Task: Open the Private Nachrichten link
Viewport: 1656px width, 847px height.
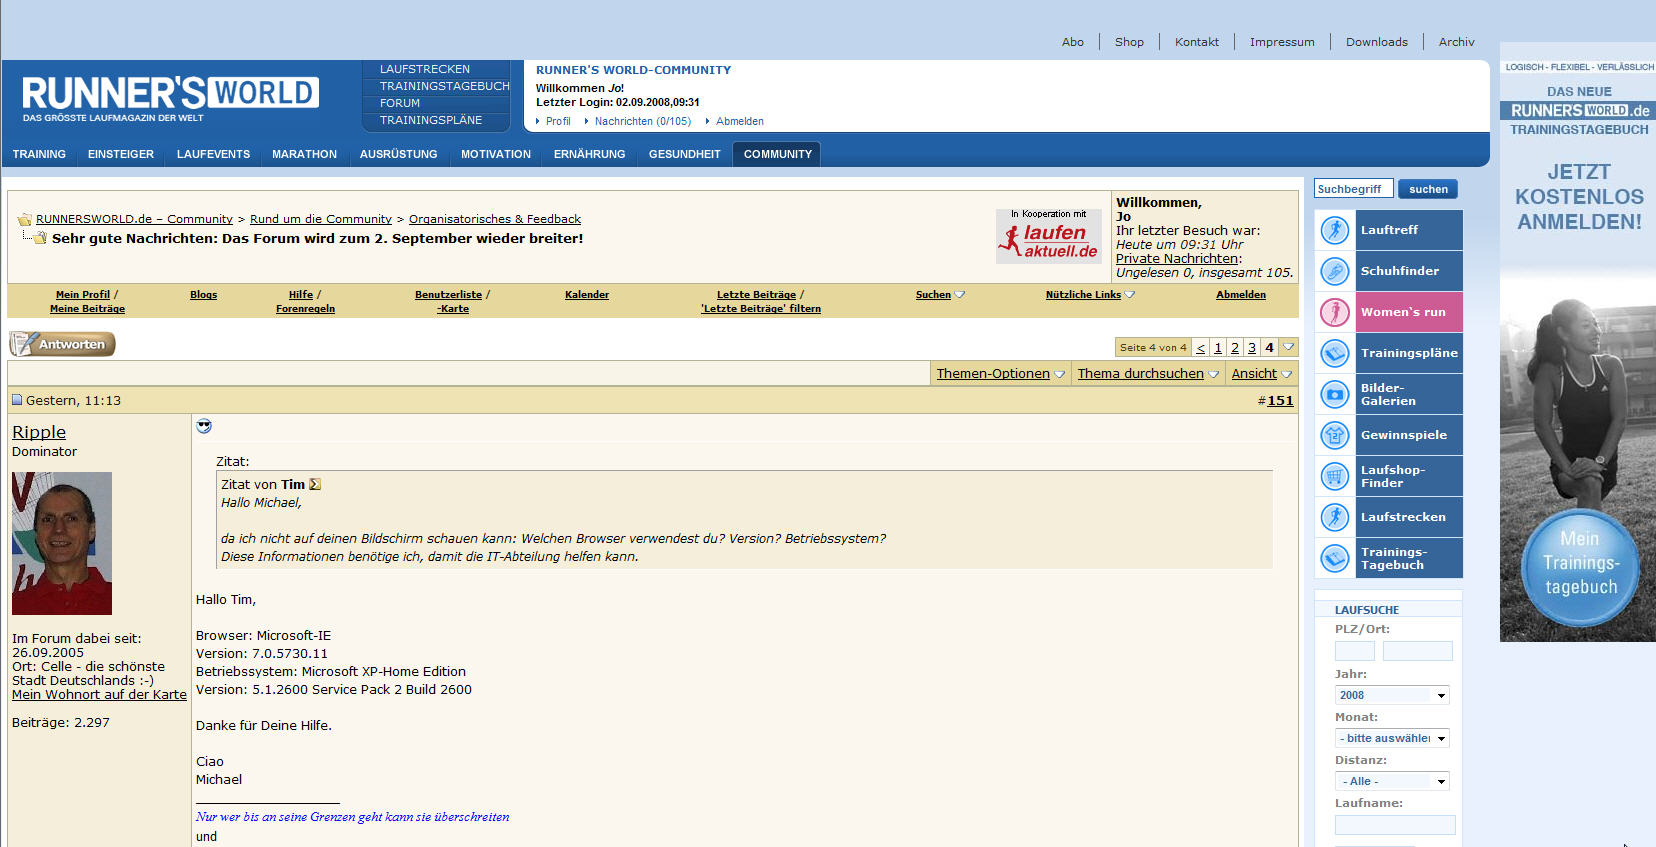Action: tap(1176, 258)
